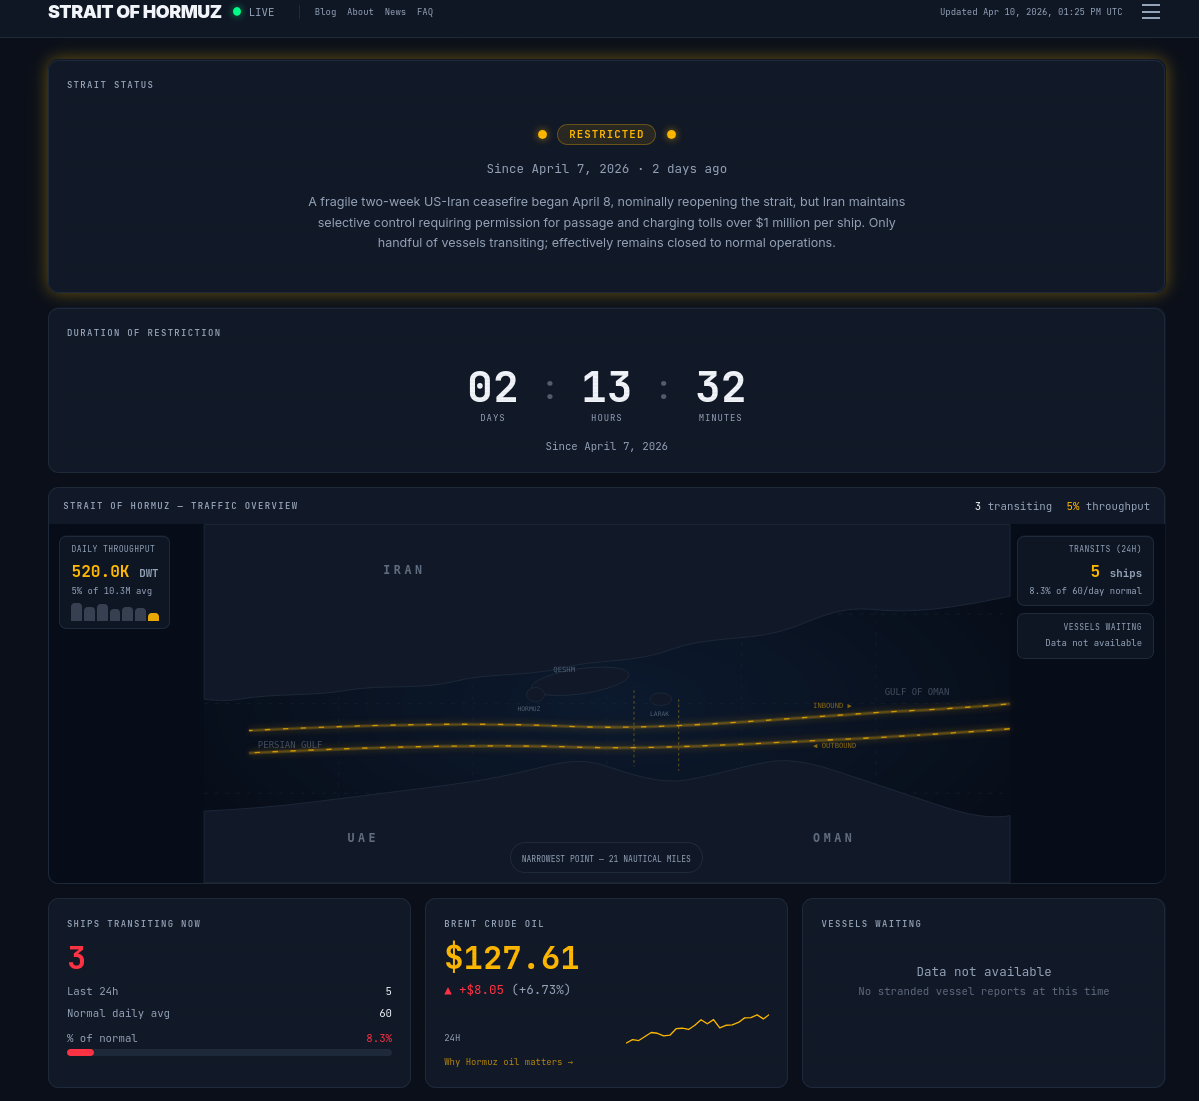
Task: Click the green LIVE status dot
Action: [237, 12]
